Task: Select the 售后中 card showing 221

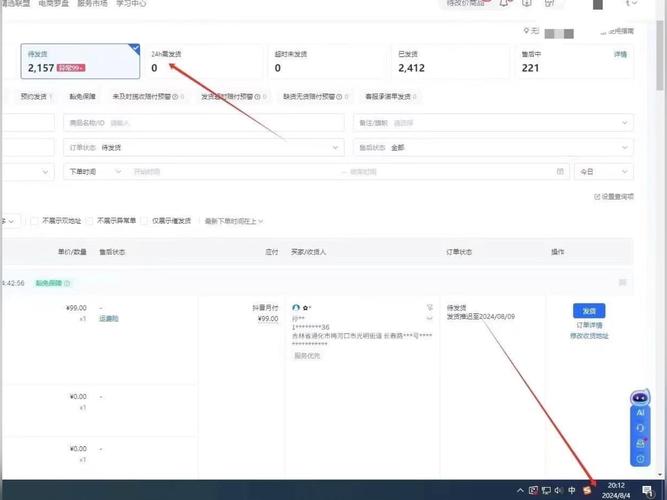Action: point(574,61)
